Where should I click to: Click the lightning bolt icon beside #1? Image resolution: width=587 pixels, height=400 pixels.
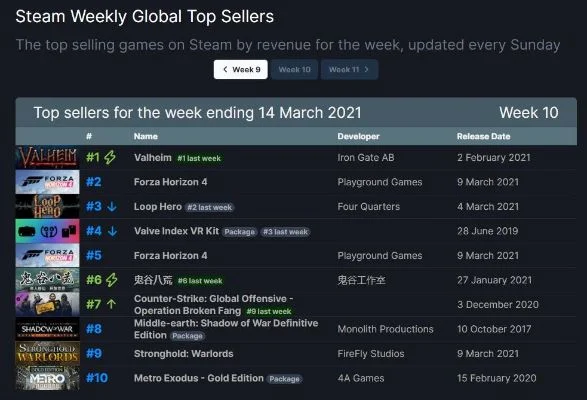click(110, 157)
